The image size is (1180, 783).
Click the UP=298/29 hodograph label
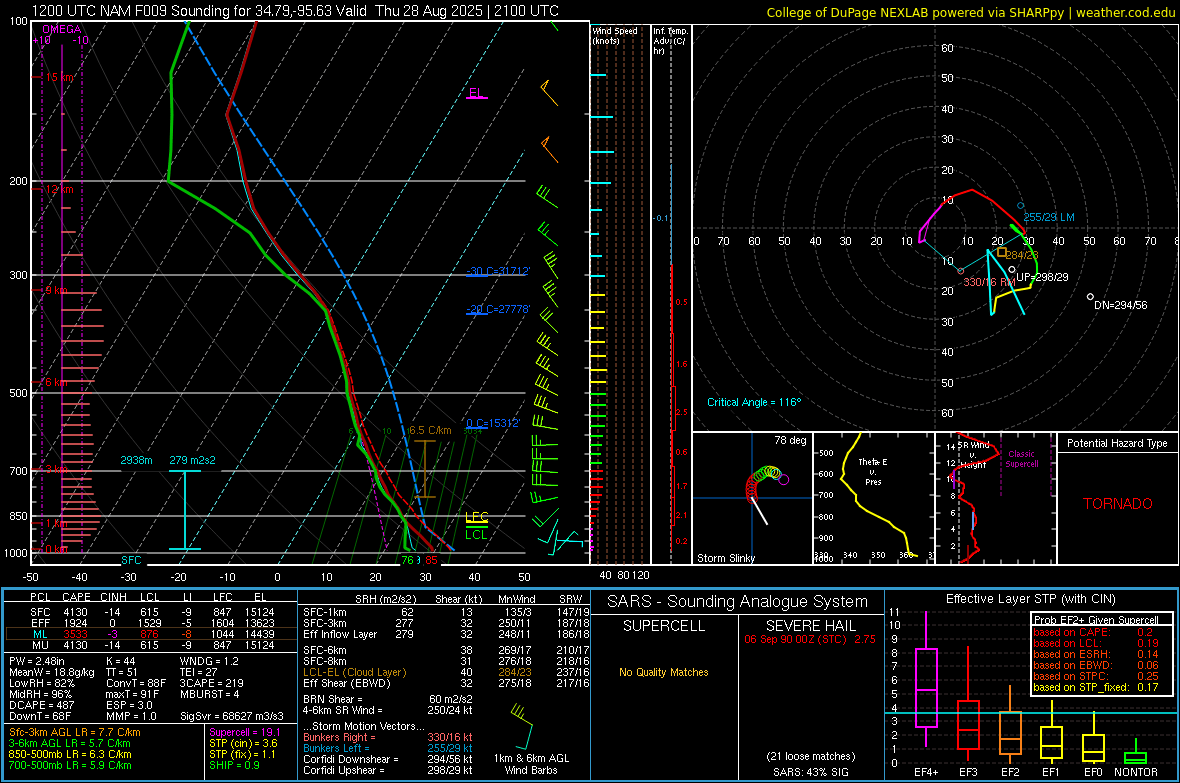point(1042,277)
